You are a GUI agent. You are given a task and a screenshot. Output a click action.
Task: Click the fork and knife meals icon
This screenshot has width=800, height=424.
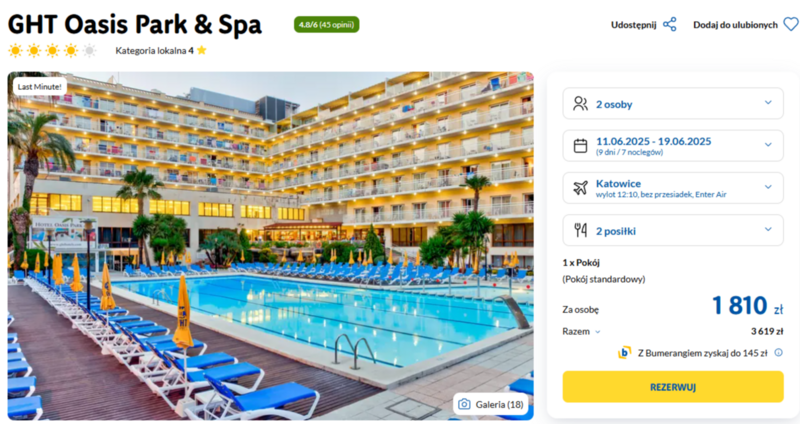point(580,230)
